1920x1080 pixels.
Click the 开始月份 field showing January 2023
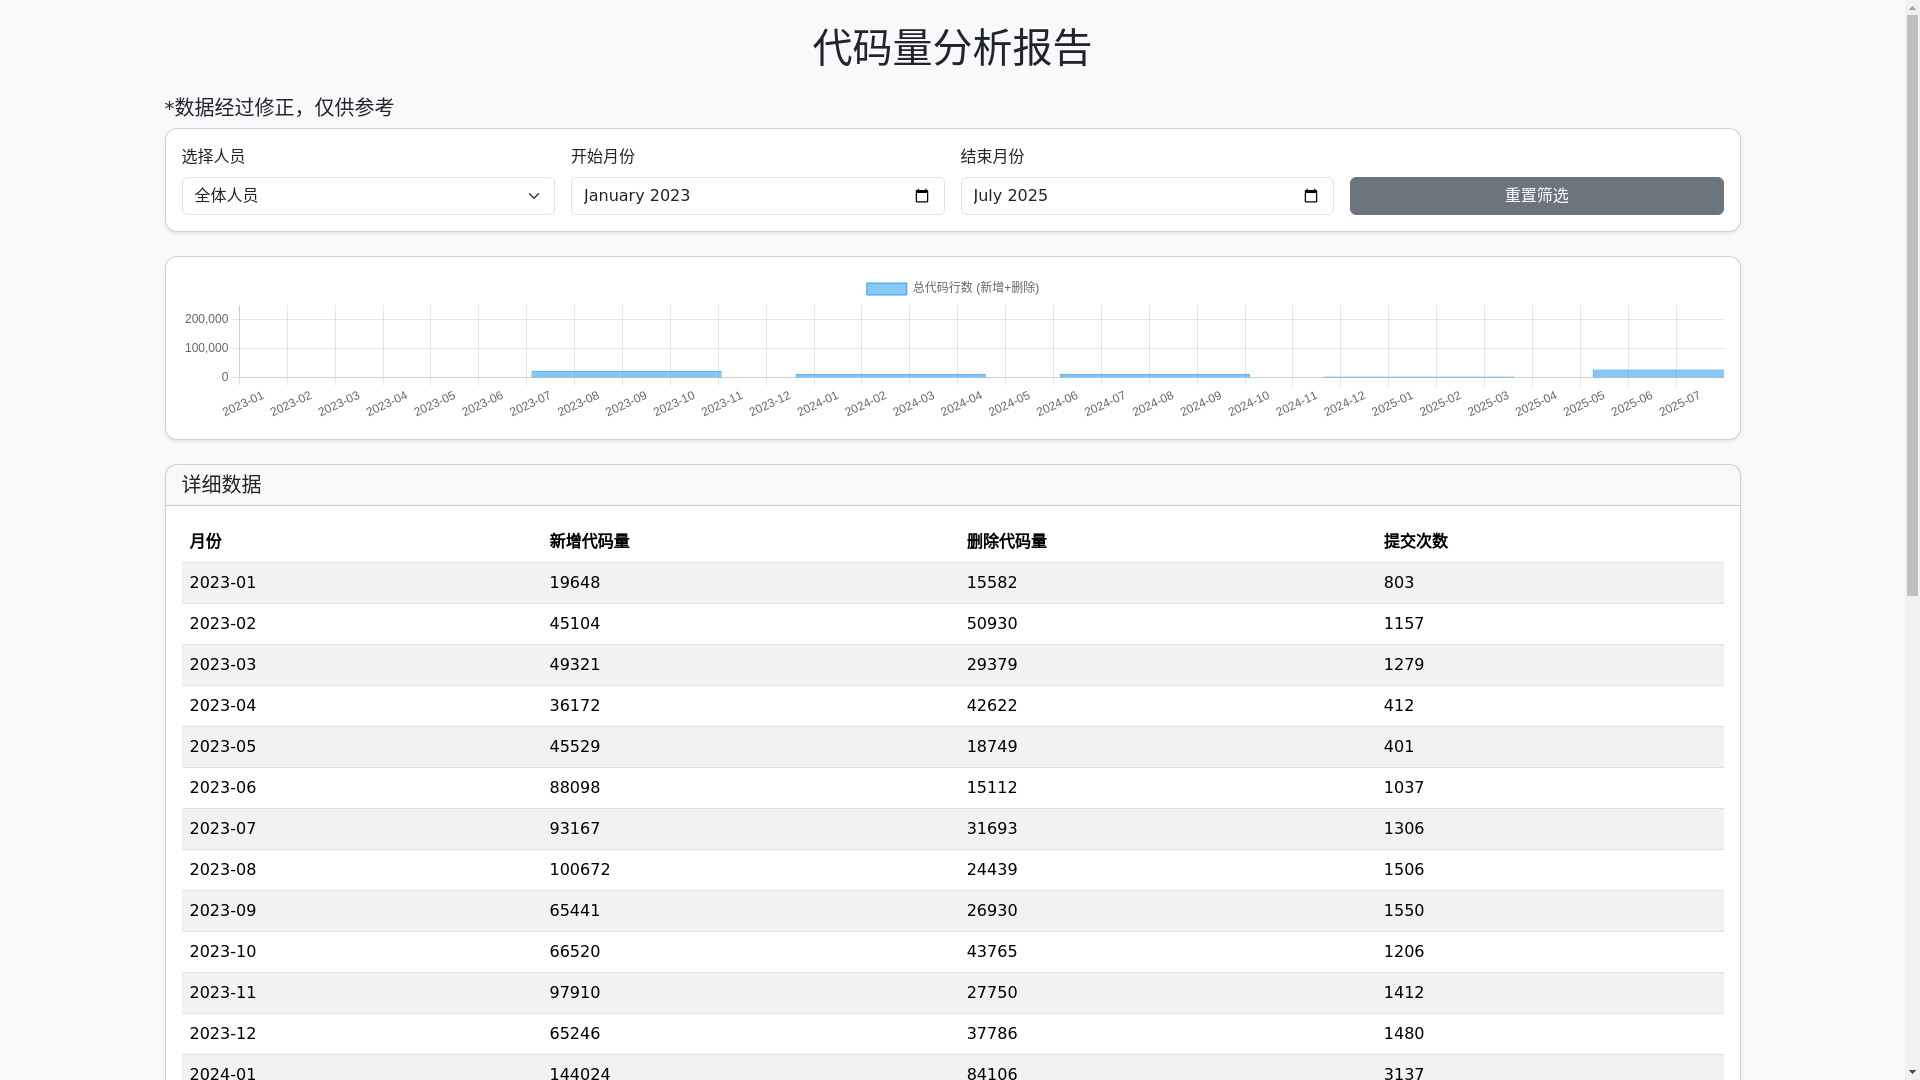pos(757,196)
